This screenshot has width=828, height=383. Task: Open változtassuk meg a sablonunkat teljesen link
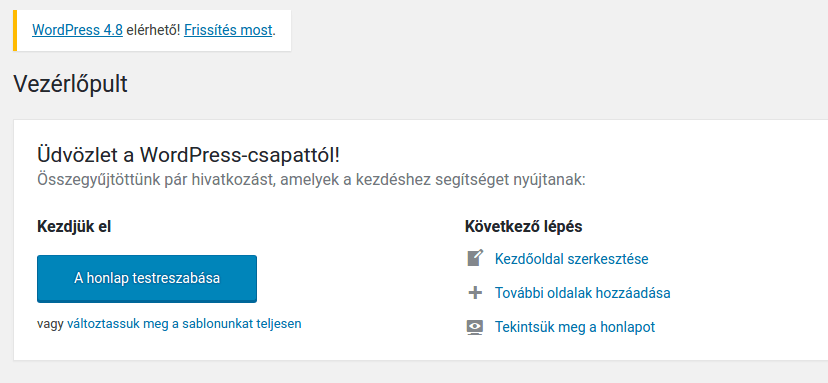pyautogui.click(x=184, y=324)
